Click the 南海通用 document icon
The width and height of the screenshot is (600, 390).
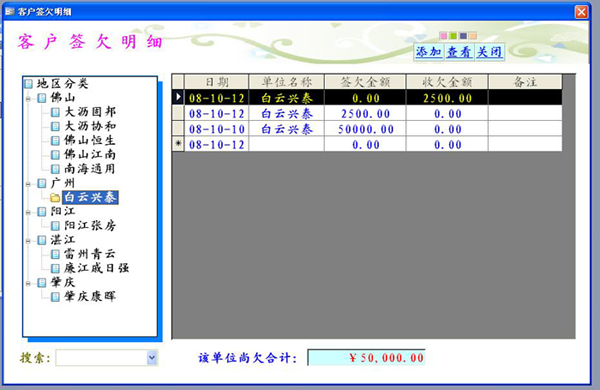[x=55, y=169]
